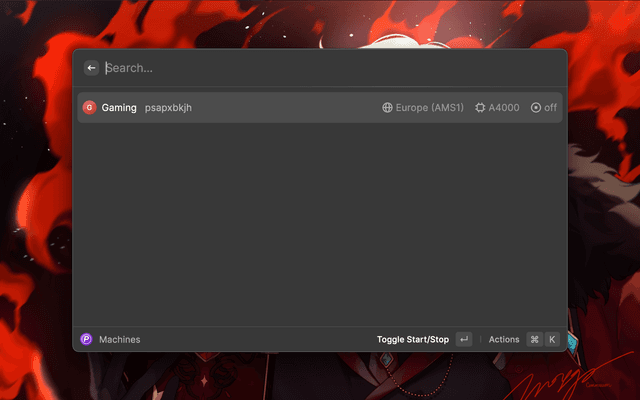This screenshot has height=400, width=640.
Task: Click the purple Paperspace logo icon
Action: coord(86,339)
